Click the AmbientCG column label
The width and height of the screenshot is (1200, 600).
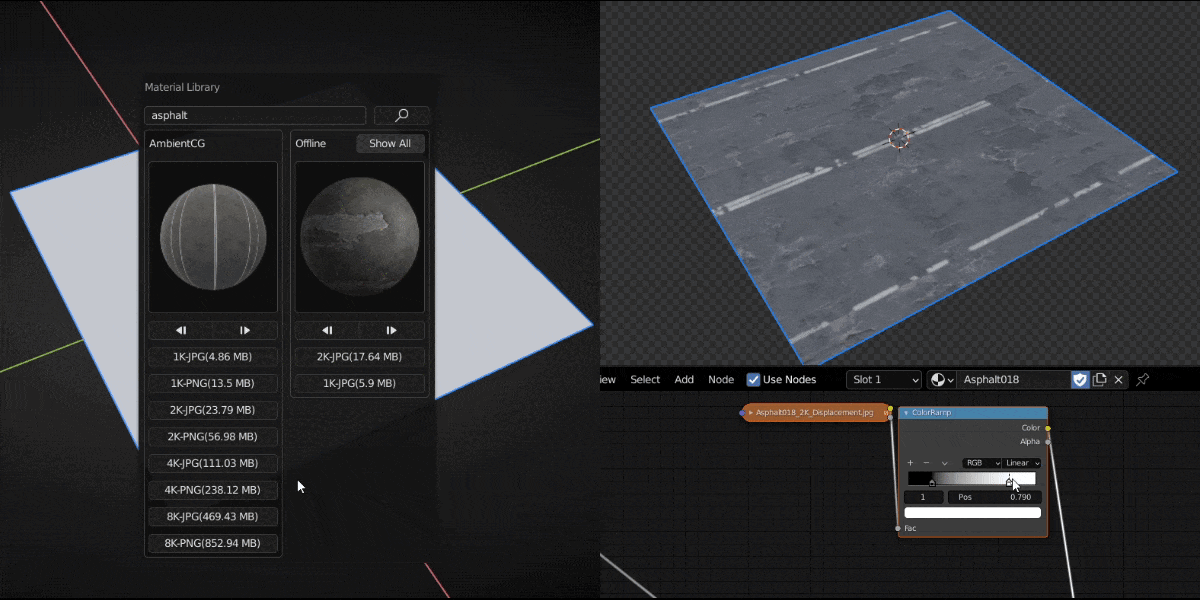tap(177, 144)
